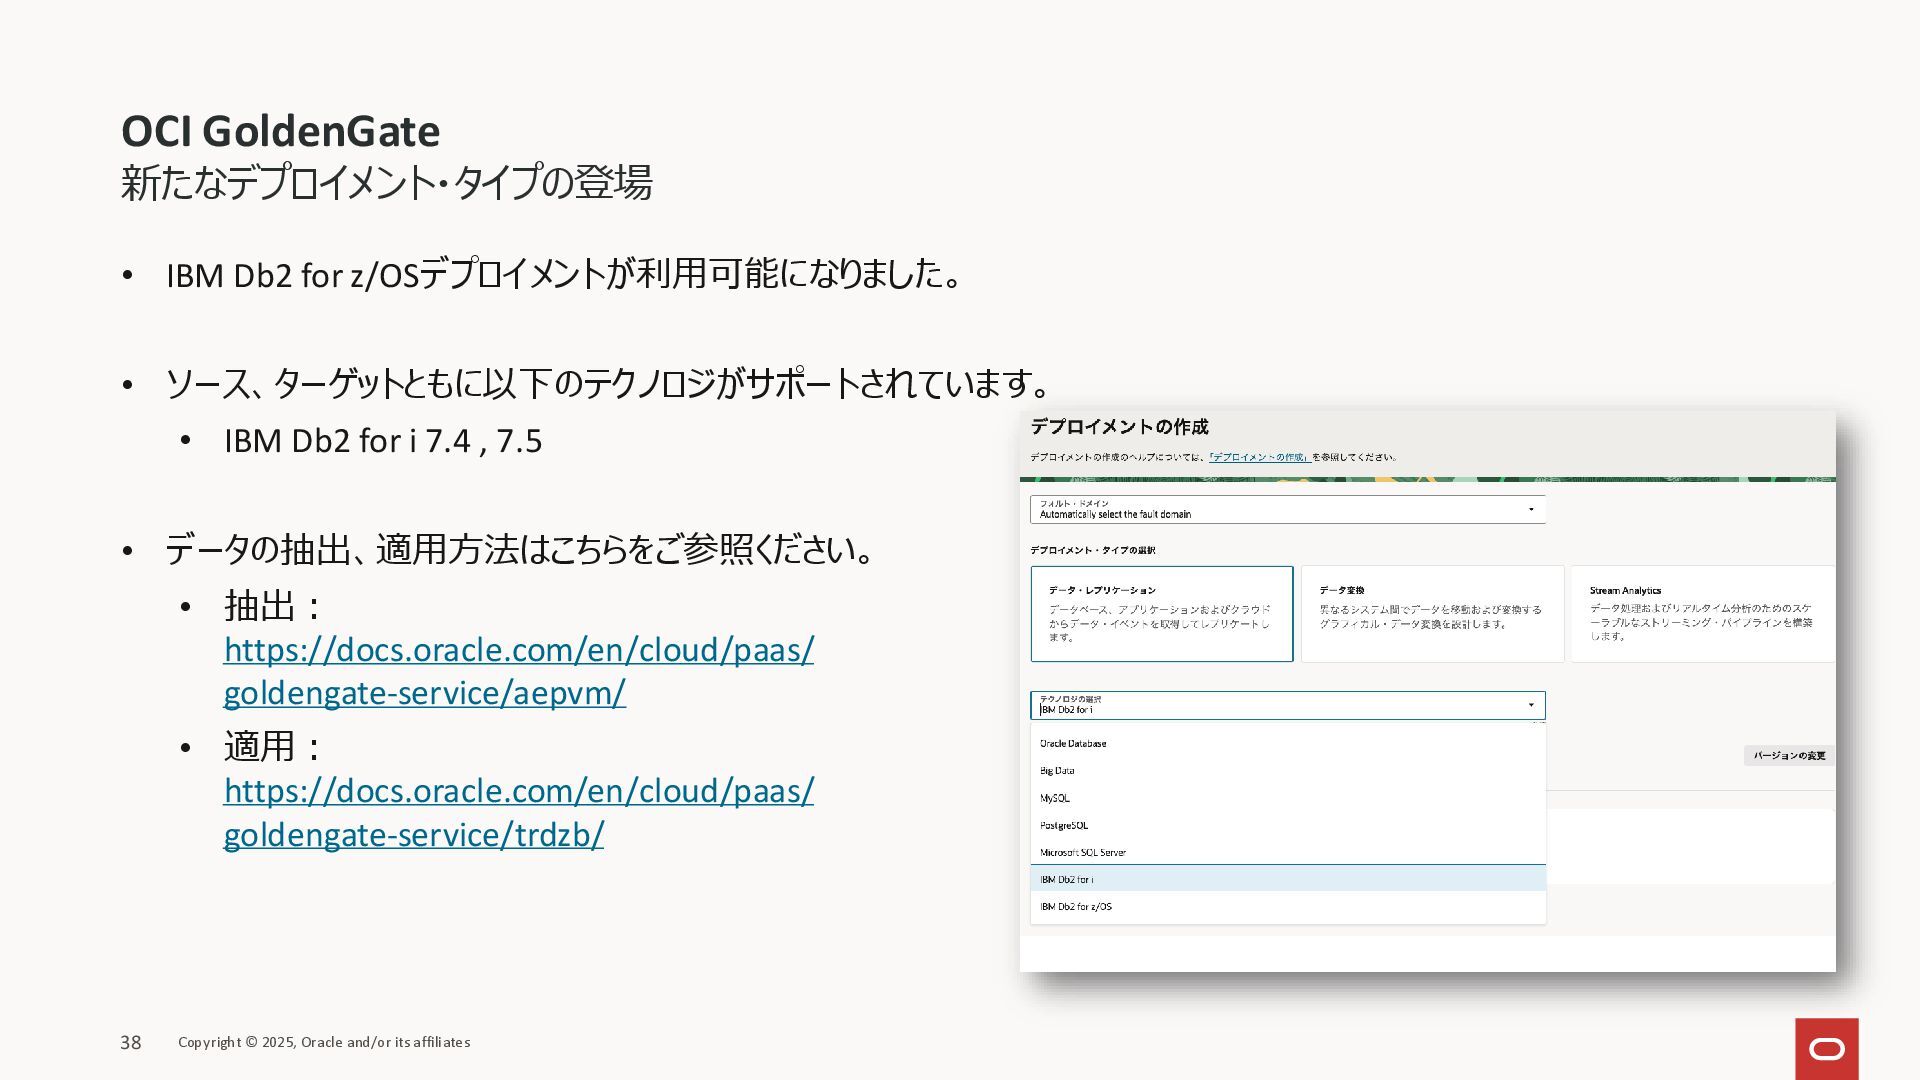The height and width of the screenshot is (1080, 1920).
Task: Select the データ・レプリケーション deployment type card
Action: pos(1162,614)
